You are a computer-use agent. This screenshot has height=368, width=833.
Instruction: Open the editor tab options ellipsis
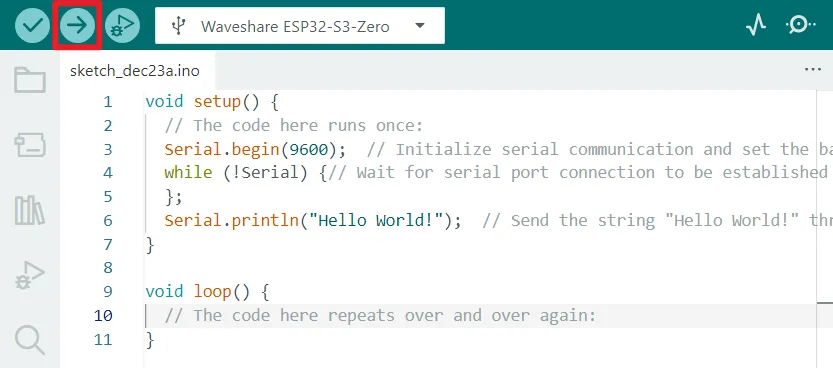[813, 70]
